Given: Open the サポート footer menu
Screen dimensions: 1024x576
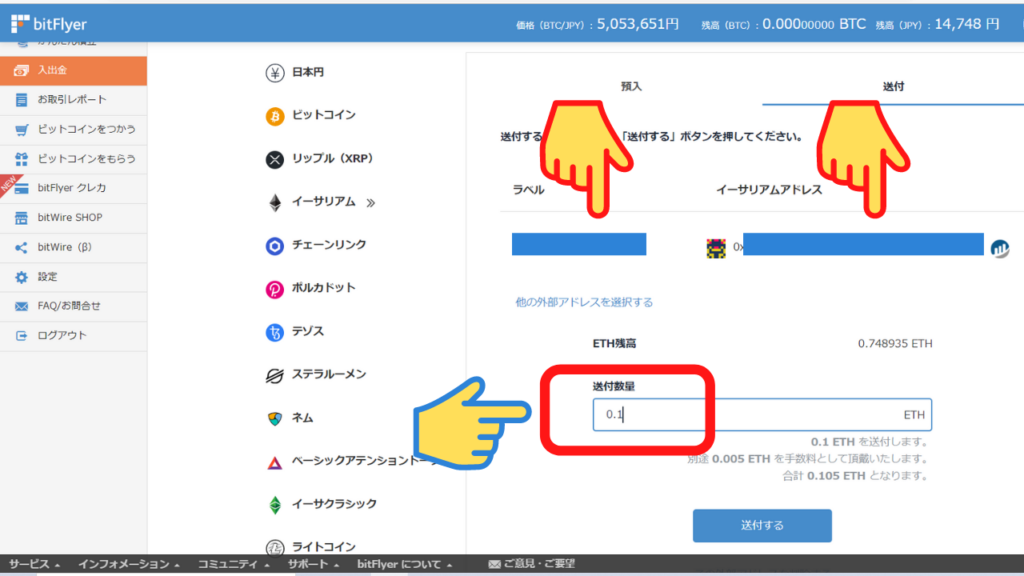Looking at the screenshot, I should click(x=313, y=564).
